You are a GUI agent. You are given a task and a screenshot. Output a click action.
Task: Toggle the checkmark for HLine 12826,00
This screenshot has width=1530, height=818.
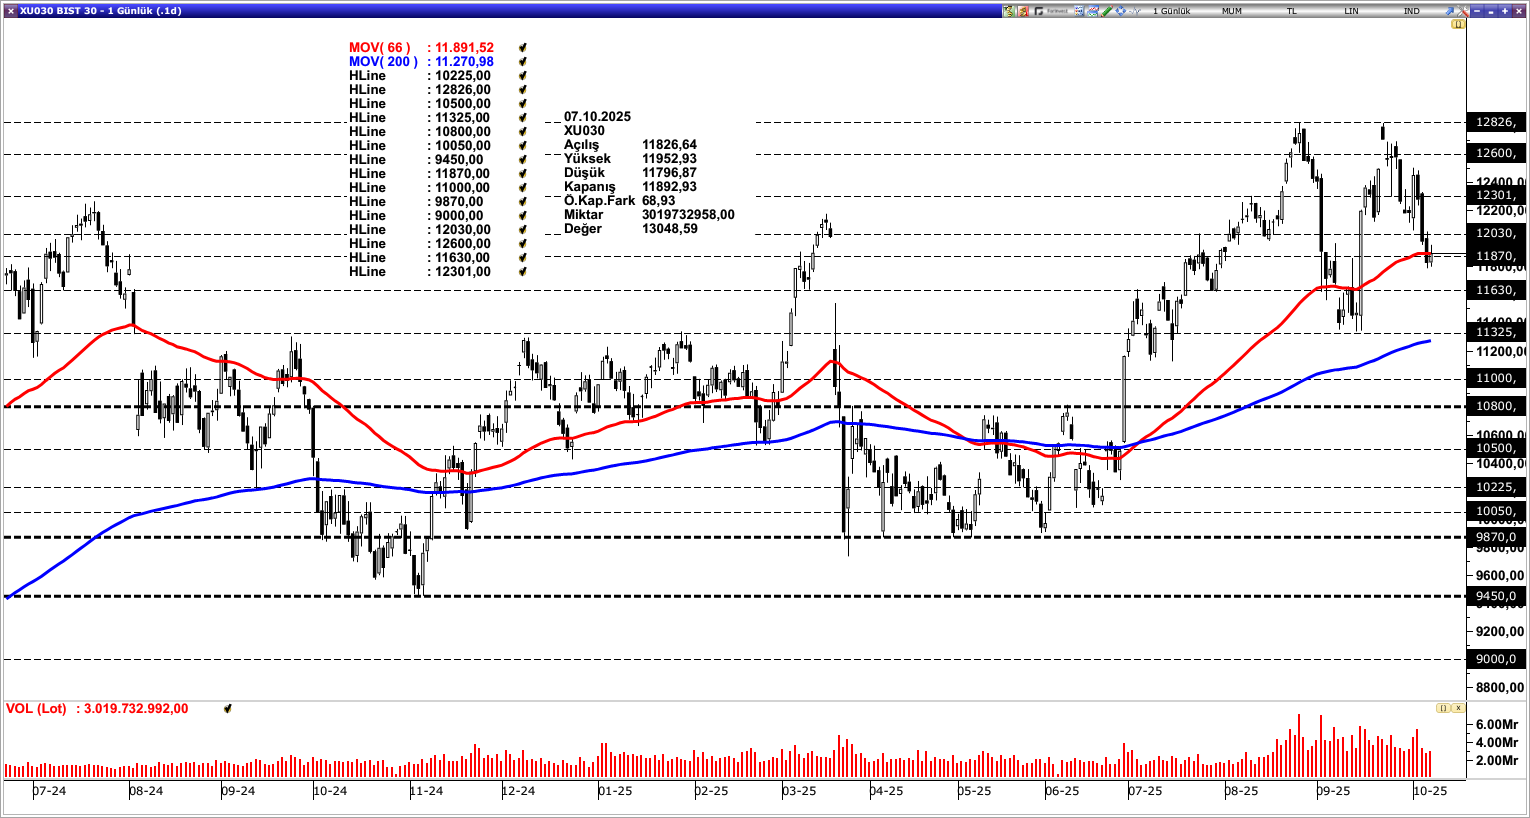click(523, 90)
